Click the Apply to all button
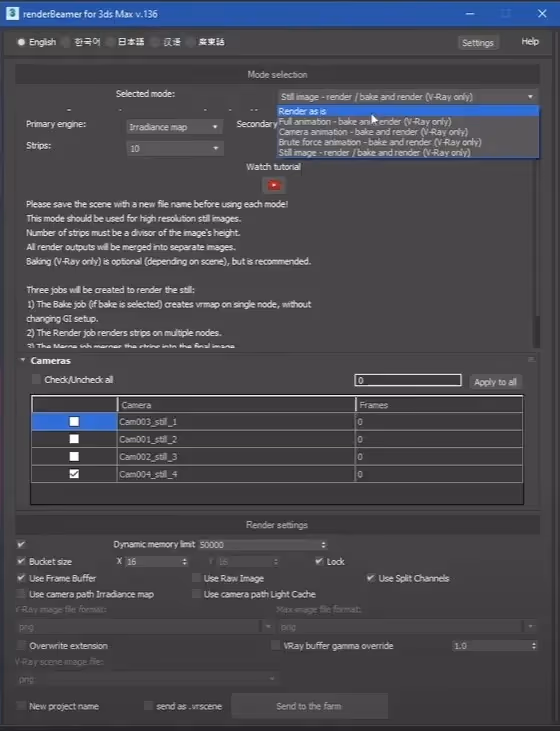 496,382
